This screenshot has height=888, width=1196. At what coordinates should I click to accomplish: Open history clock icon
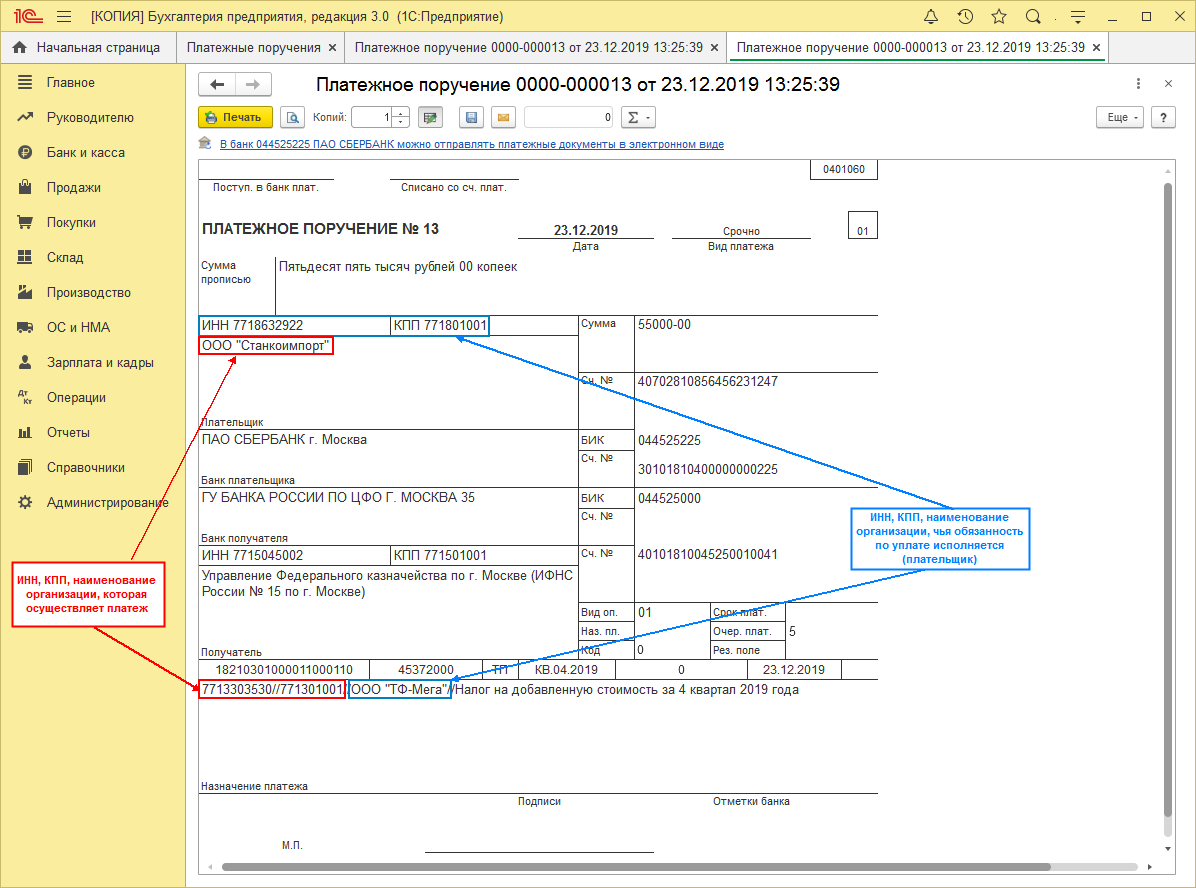965,16
